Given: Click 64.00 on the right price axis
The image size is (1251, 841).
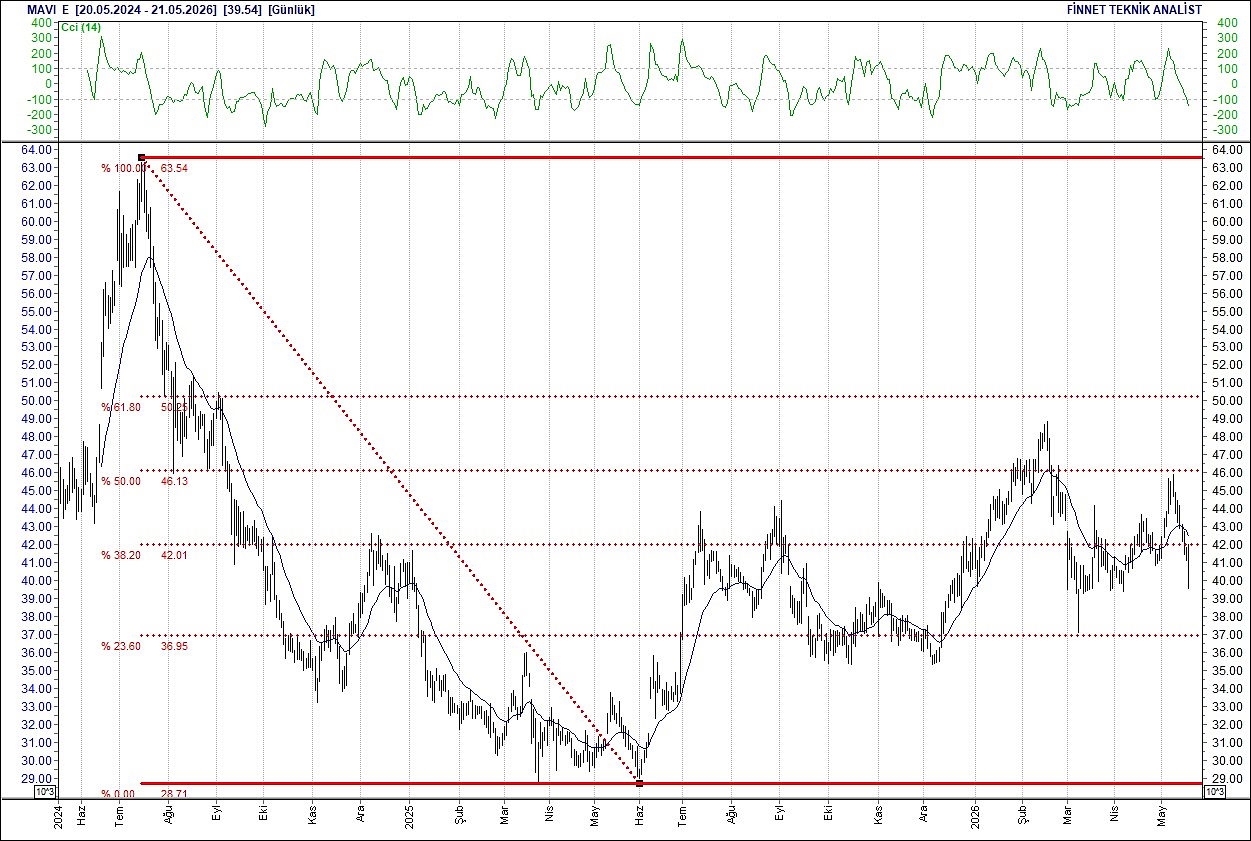Looking at the screenshot, I should coord(1225,150).
